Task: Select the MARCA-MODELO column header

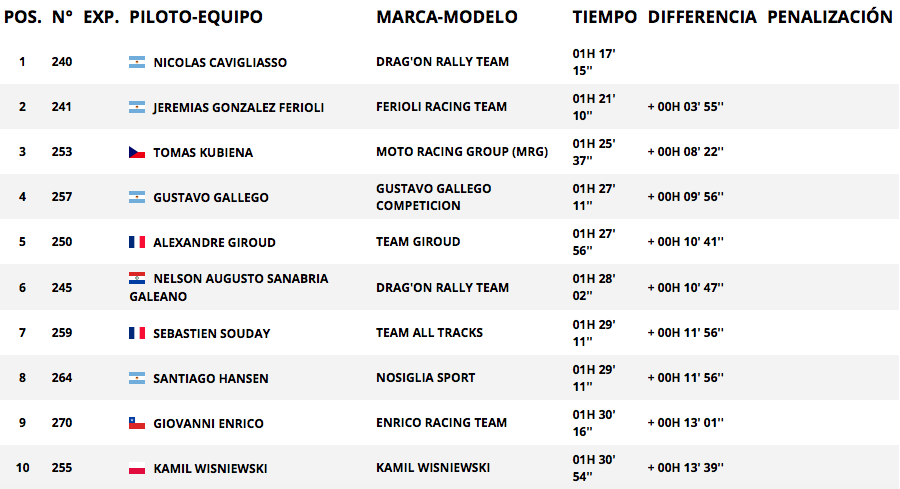Action: (447, 17)
